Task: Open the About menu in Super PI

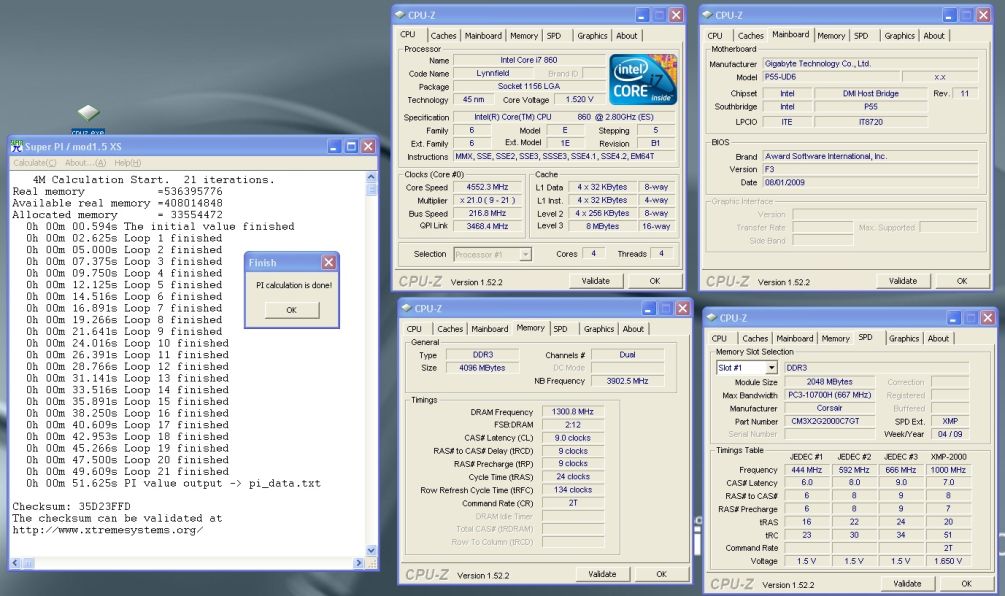Action: [x=85, y=163]
